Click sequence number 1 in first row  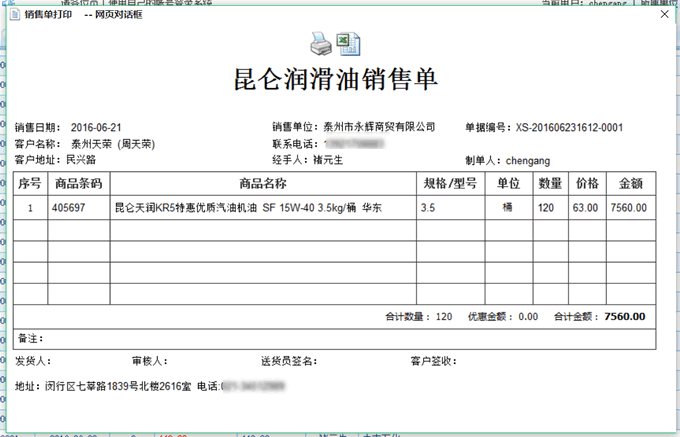coord(30,208)
